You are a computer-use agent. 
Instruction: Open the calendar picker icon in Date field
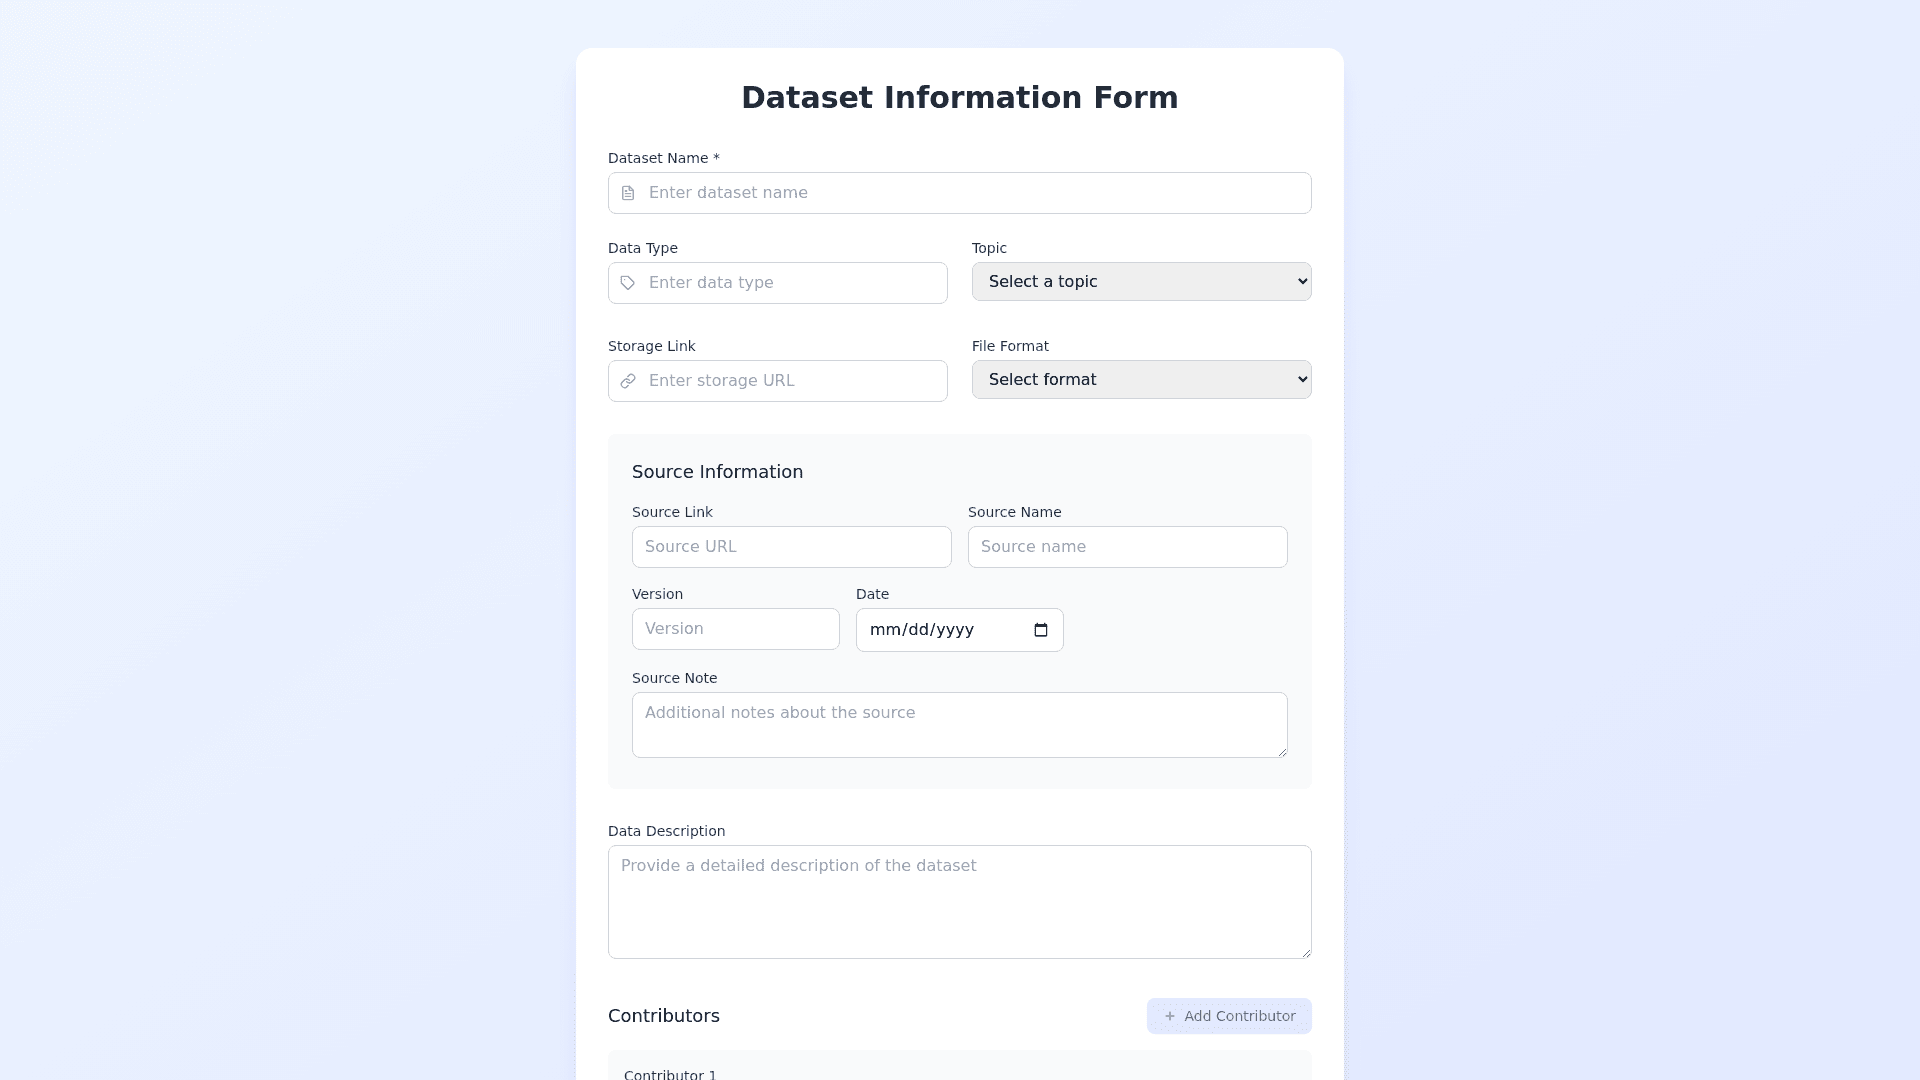click(1041, 630)
